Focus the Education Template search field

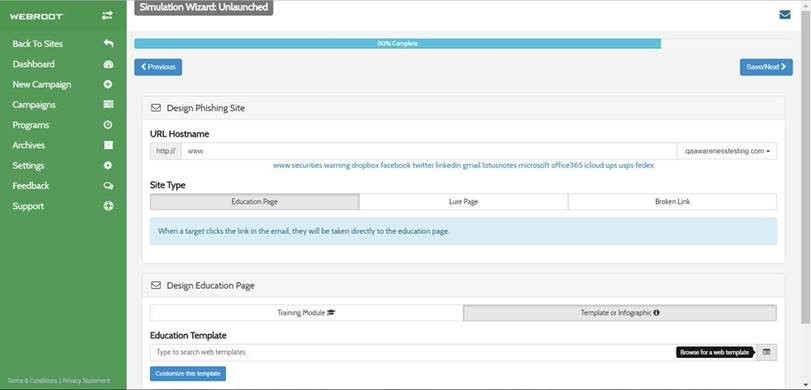453,352
